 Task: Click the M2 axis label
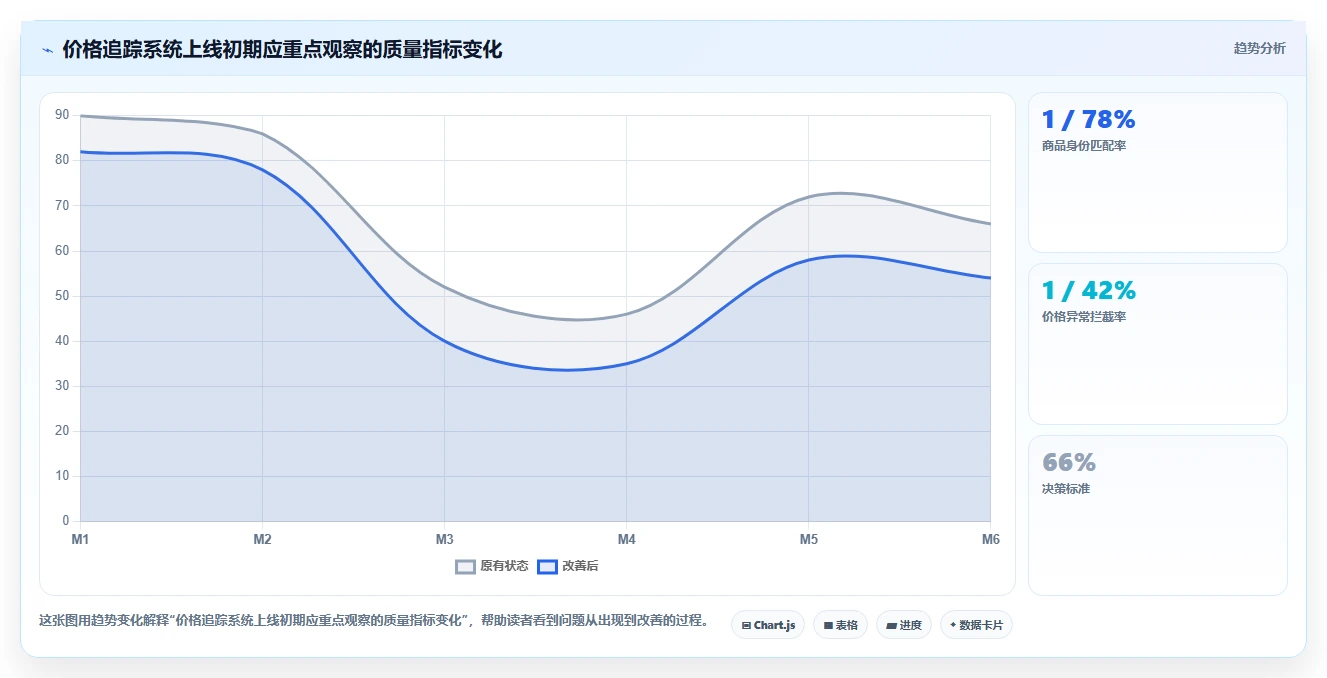(262, 539)
